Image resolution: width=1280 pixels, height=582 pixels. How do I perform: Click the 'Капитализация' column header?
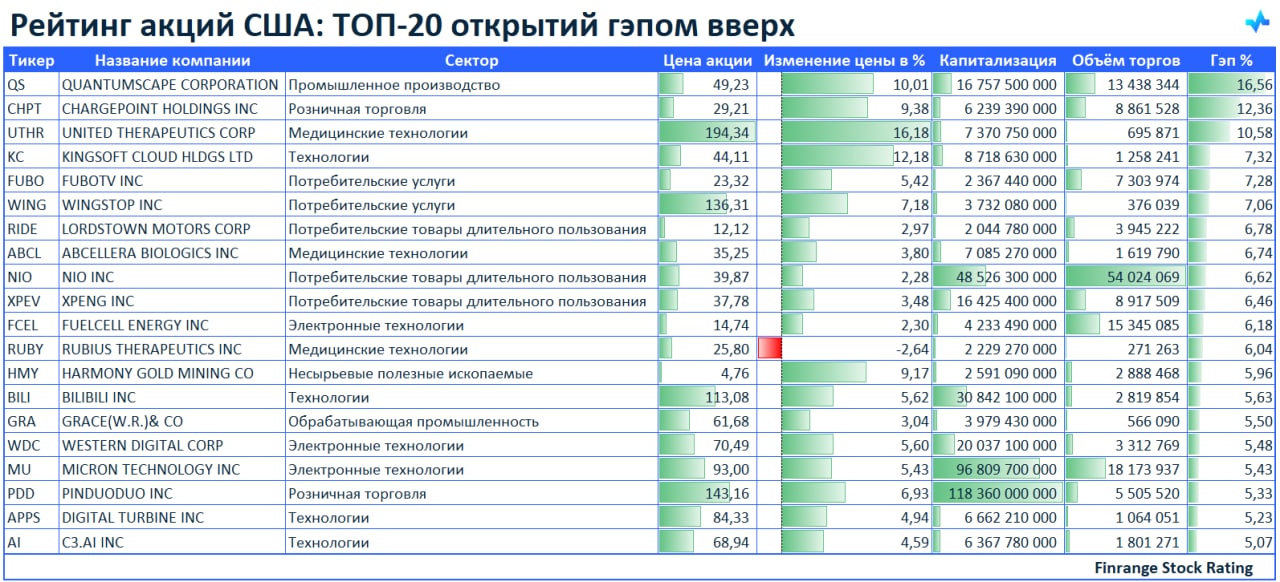tap(998, 60)
